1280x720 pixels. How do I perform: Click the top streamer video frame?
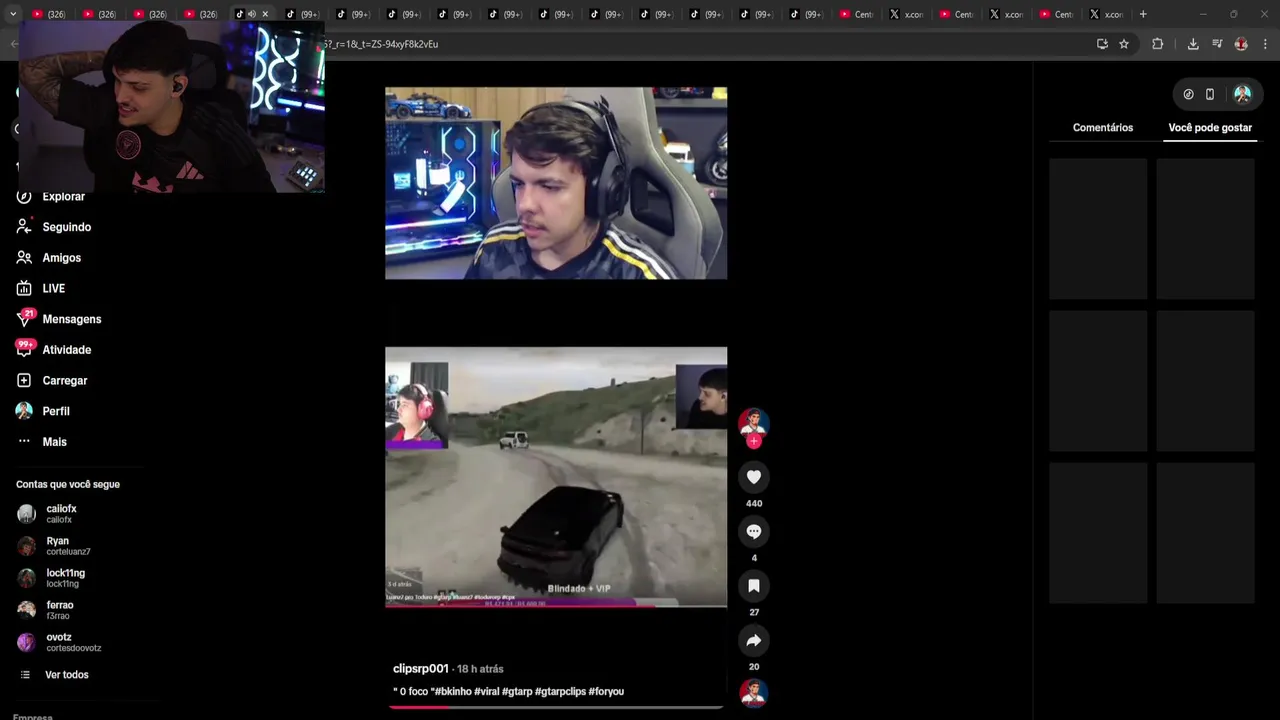click(x=556, y=183)
